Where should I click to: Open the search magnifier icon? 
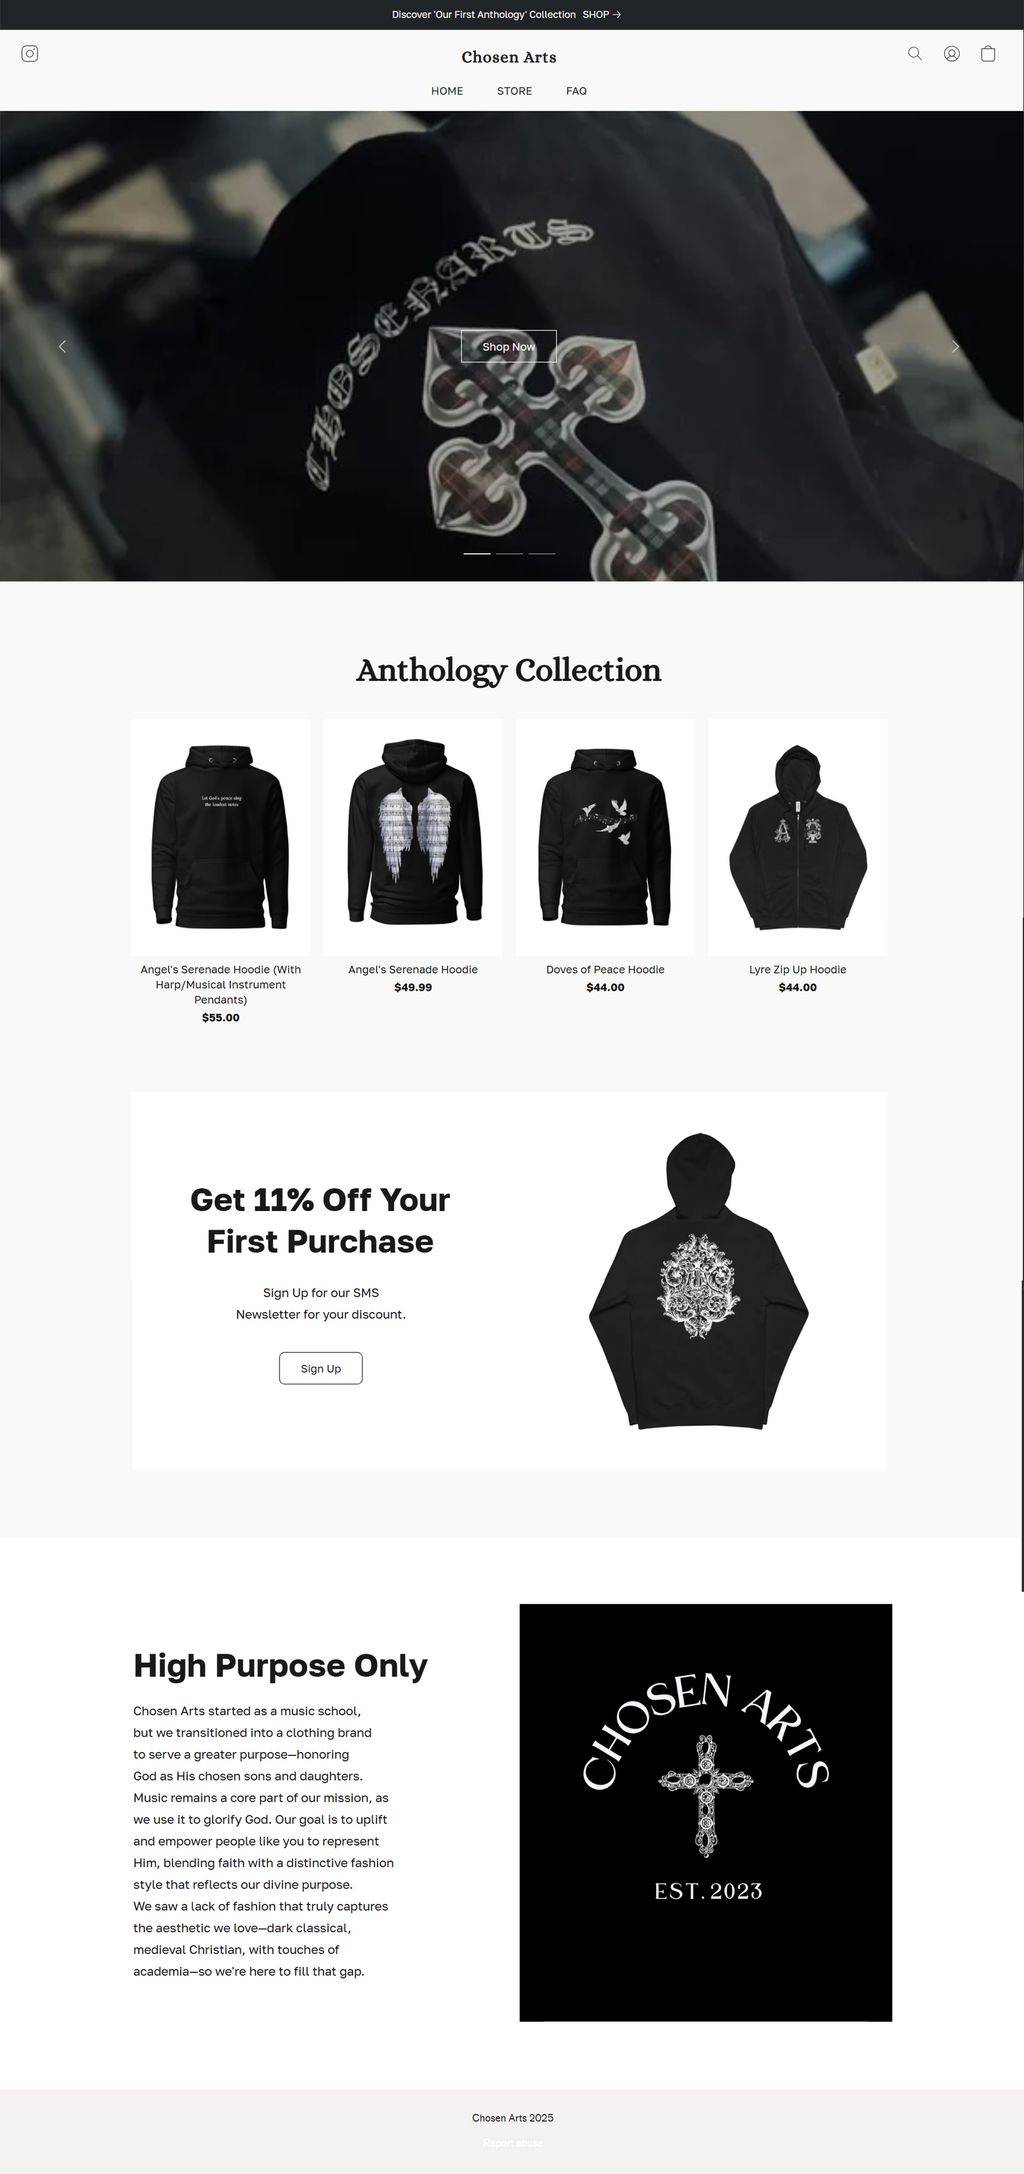tap(914, 54)
